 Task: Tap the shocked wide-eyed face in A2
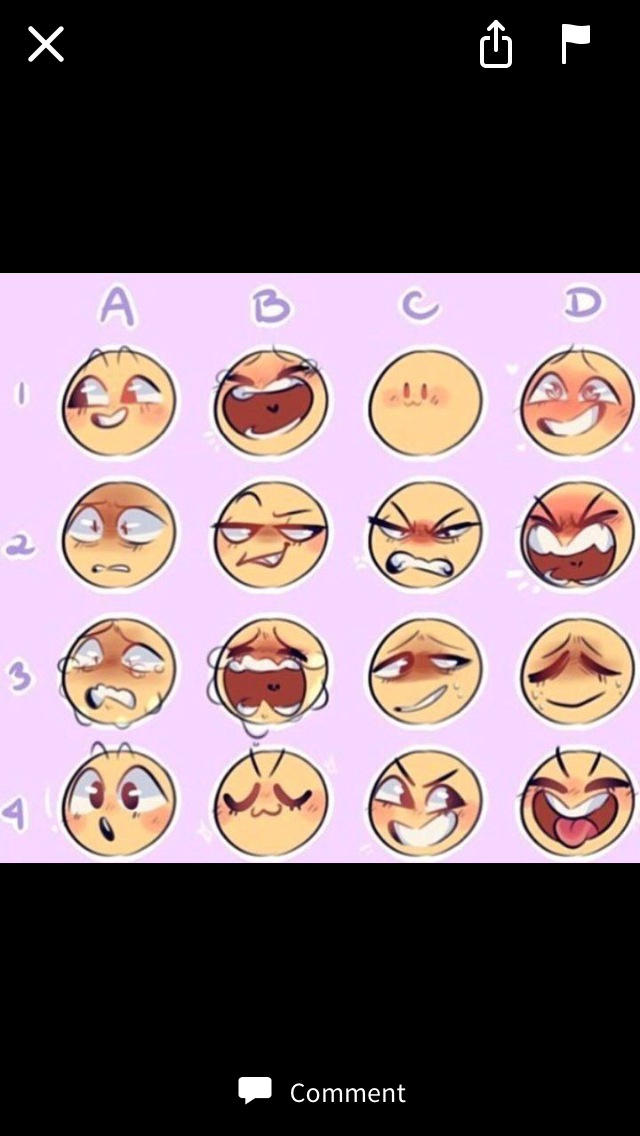(118, 535)
